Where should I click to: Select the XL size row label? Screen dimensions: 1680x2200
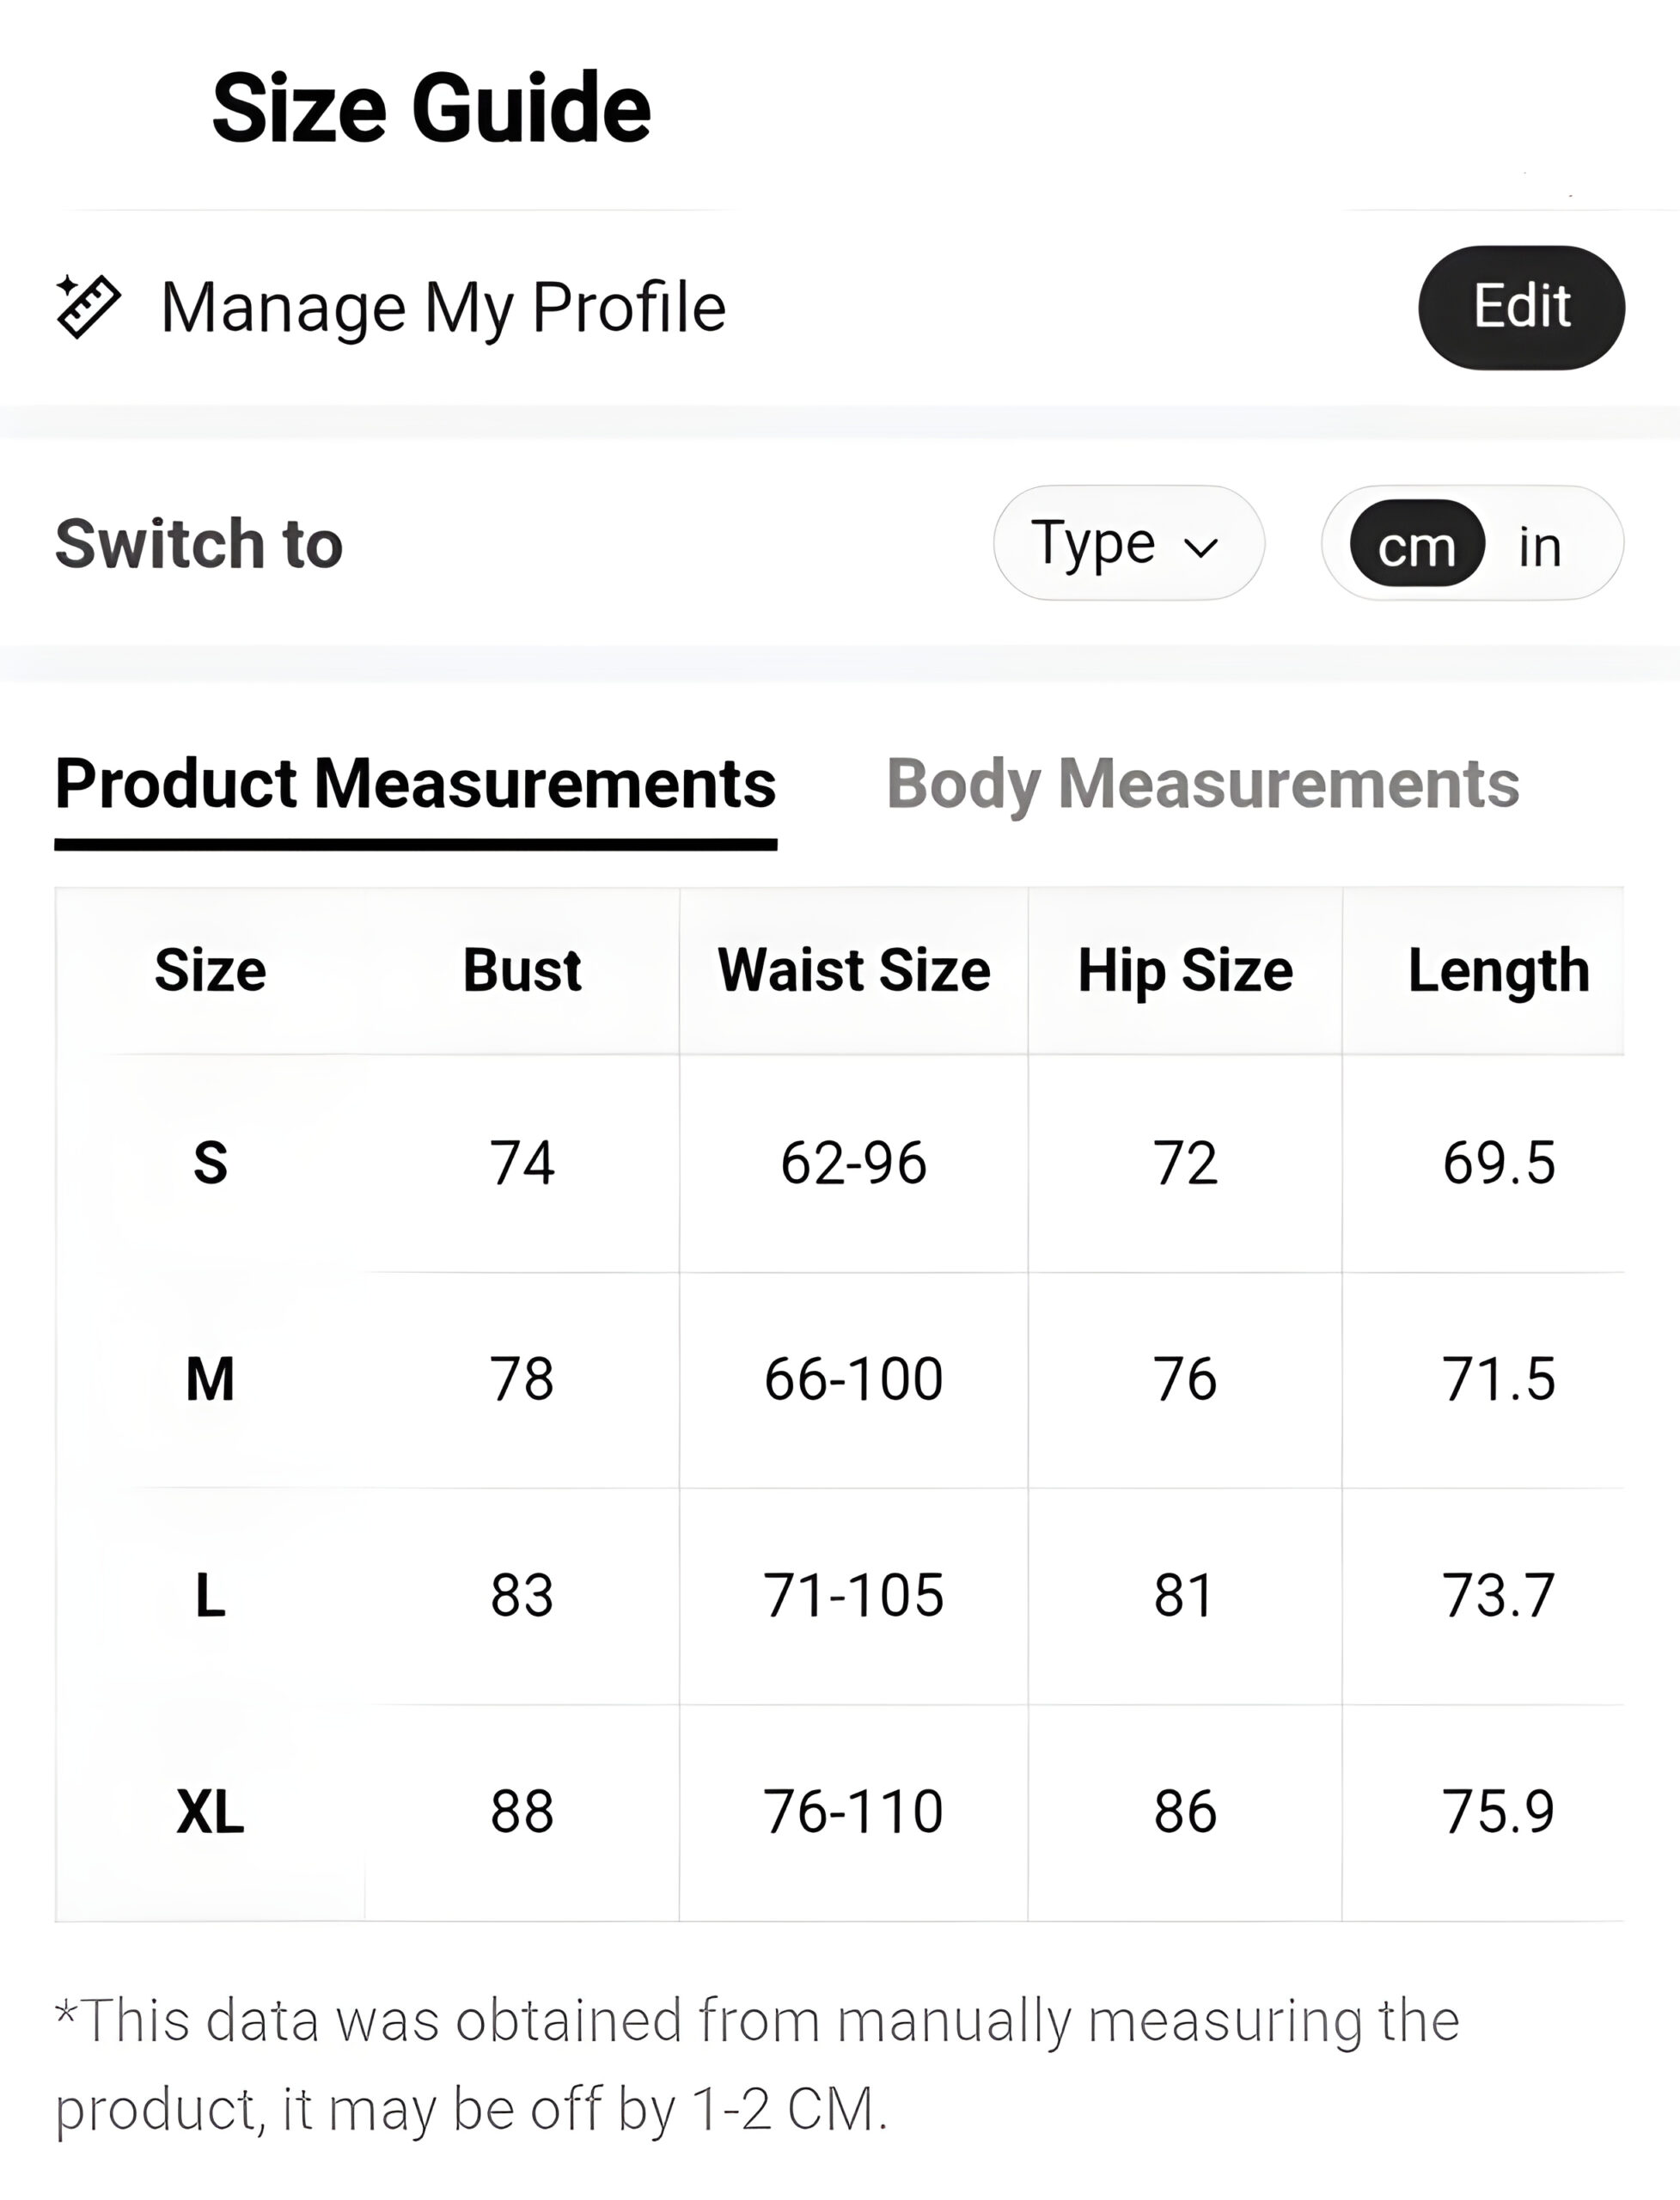210,1811
